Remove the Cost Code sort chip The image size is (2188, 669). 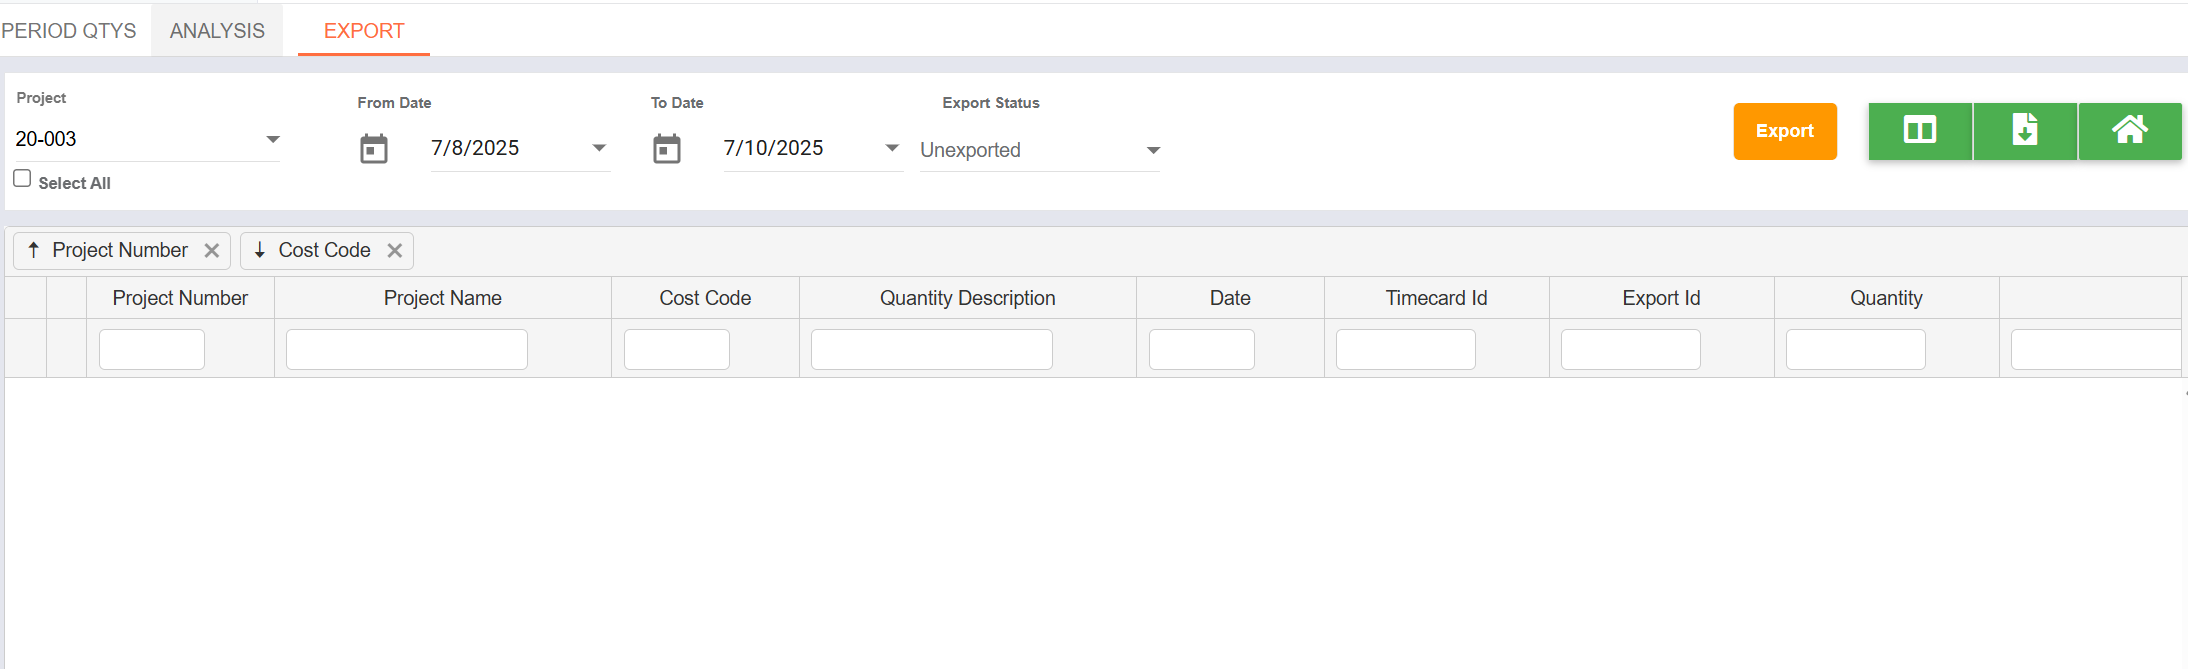[395, 251]
